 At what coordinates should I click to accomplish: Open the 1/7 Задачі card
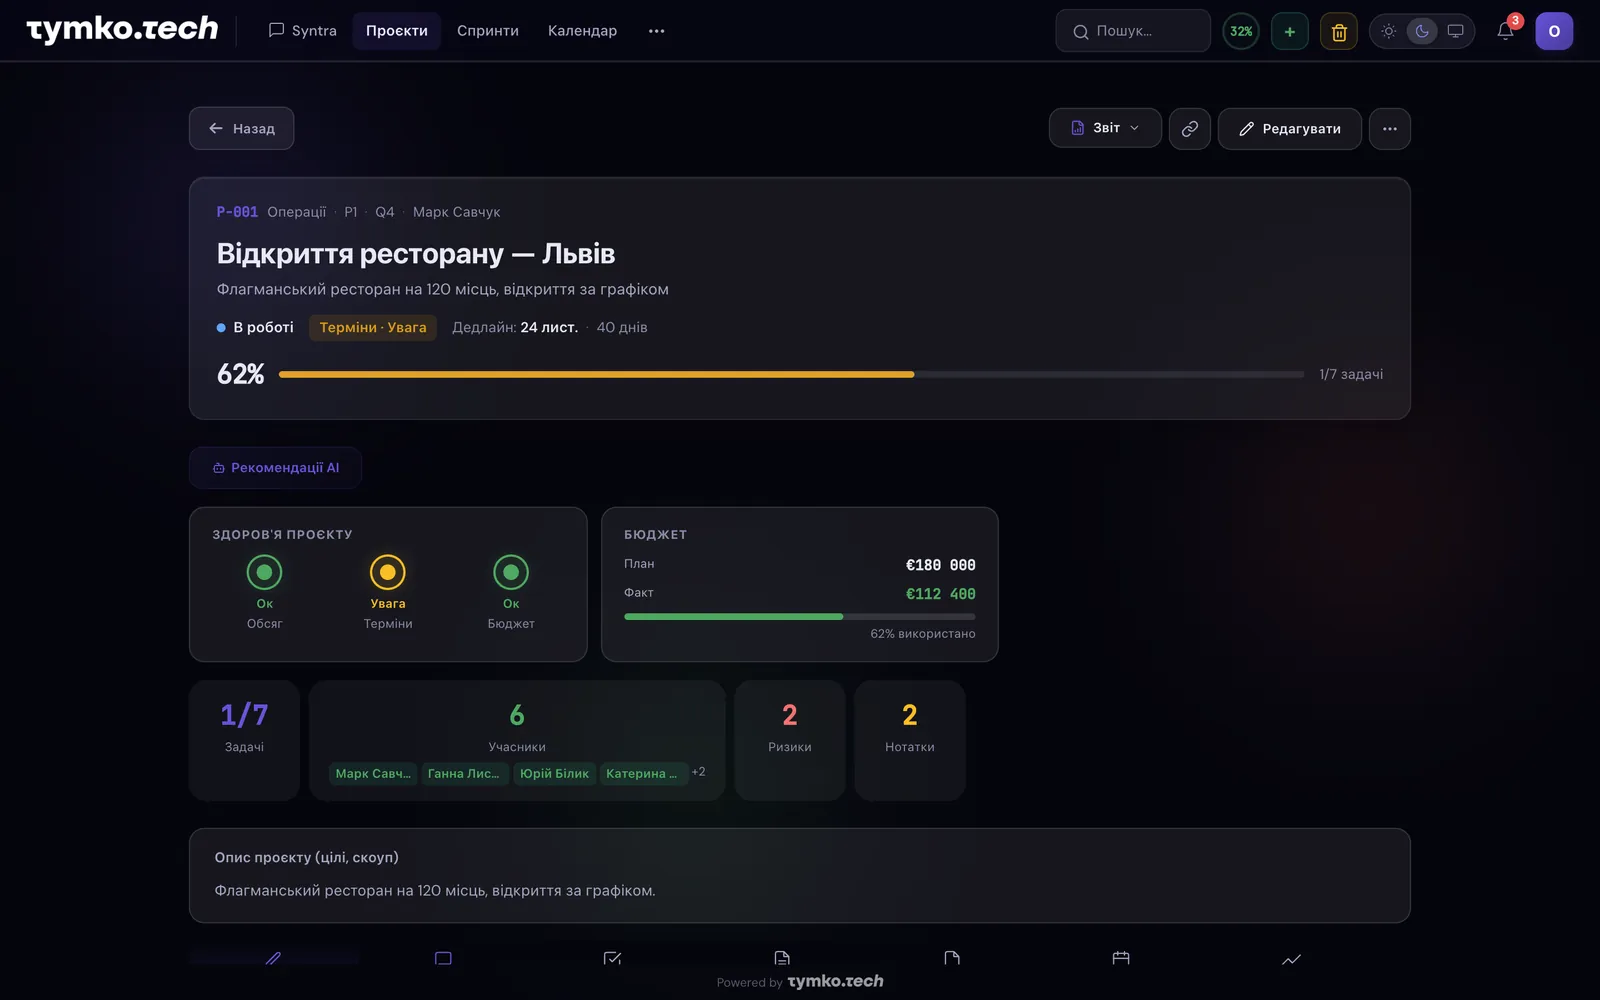pyautogui.click(x=244, y=740)
